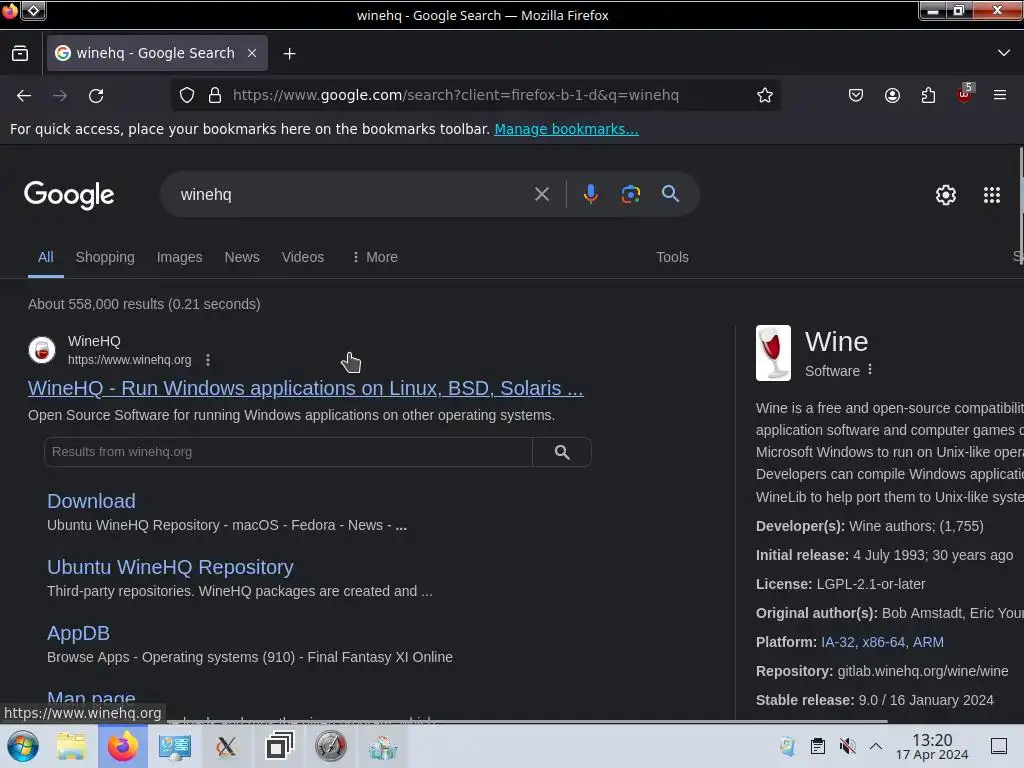Viewport: 1024px width, 768px height.
Task: Switch to the Shopping results tab
Action: (x=105, y=257)
